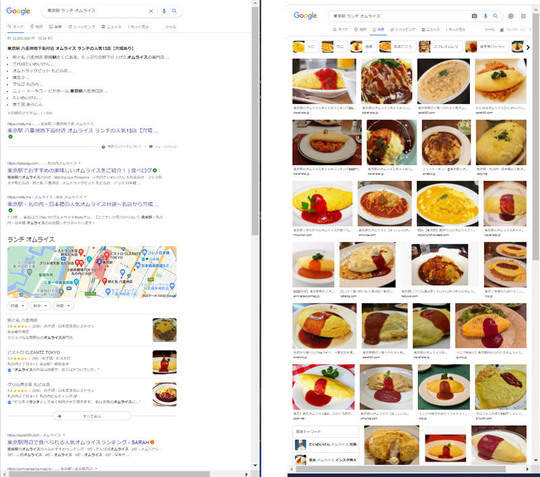The width and height of the screenshot is (540, 477).
Task: Open the SARAH omurice ranking result link
Action: click(x=79, y=442)
